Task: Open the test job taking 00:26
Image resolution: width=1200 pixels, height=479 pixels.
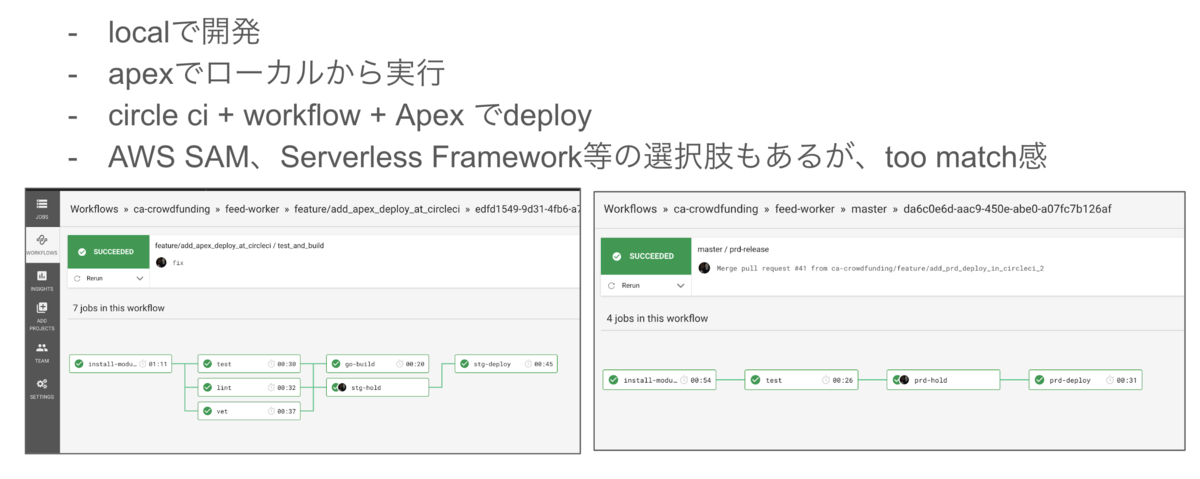Action: pos(800,380)
